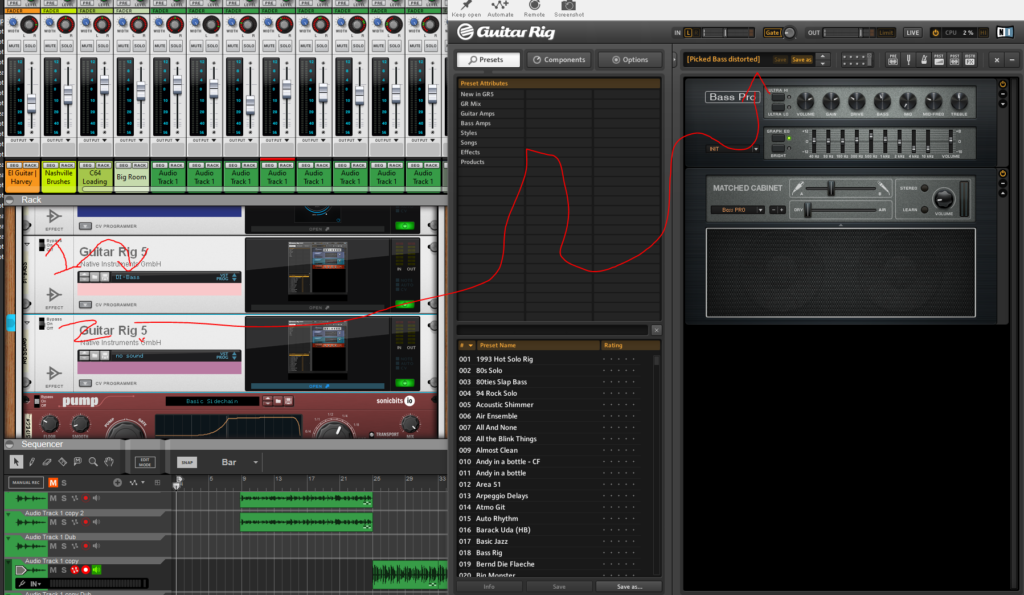Collapse the Rack section
Screen dimensions: 1024x595
(x=10, y=200)
